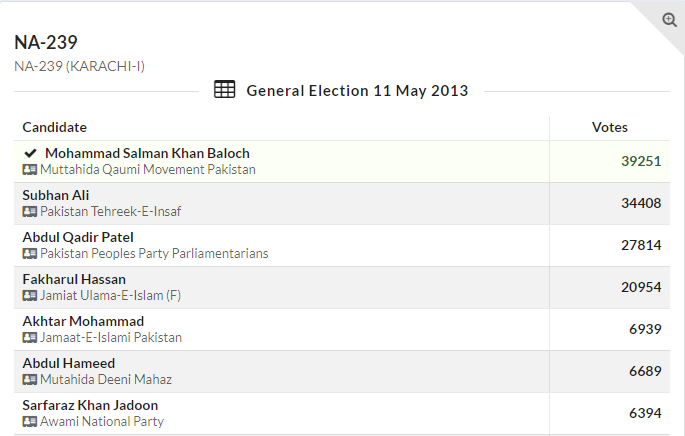The image size is (685, 436).
Task: Click party icon beside Pakistan Peoples Party Parliamentarians
Action: (x=30, y=254)
